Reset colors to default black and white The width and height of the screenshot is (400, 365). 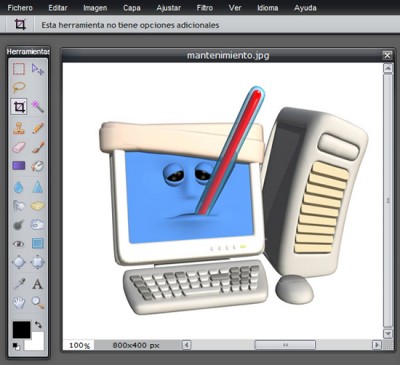[16, 346]
